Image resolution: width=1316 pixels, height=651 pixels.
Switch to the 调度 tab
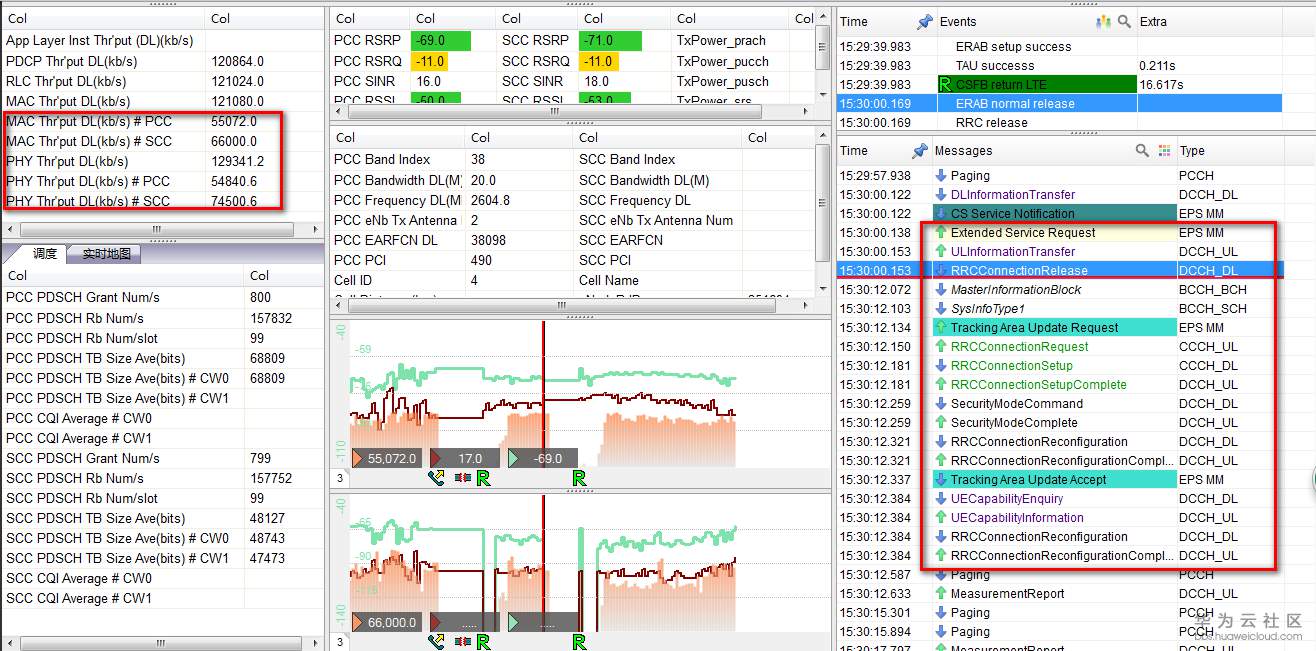tap(44, 254)
